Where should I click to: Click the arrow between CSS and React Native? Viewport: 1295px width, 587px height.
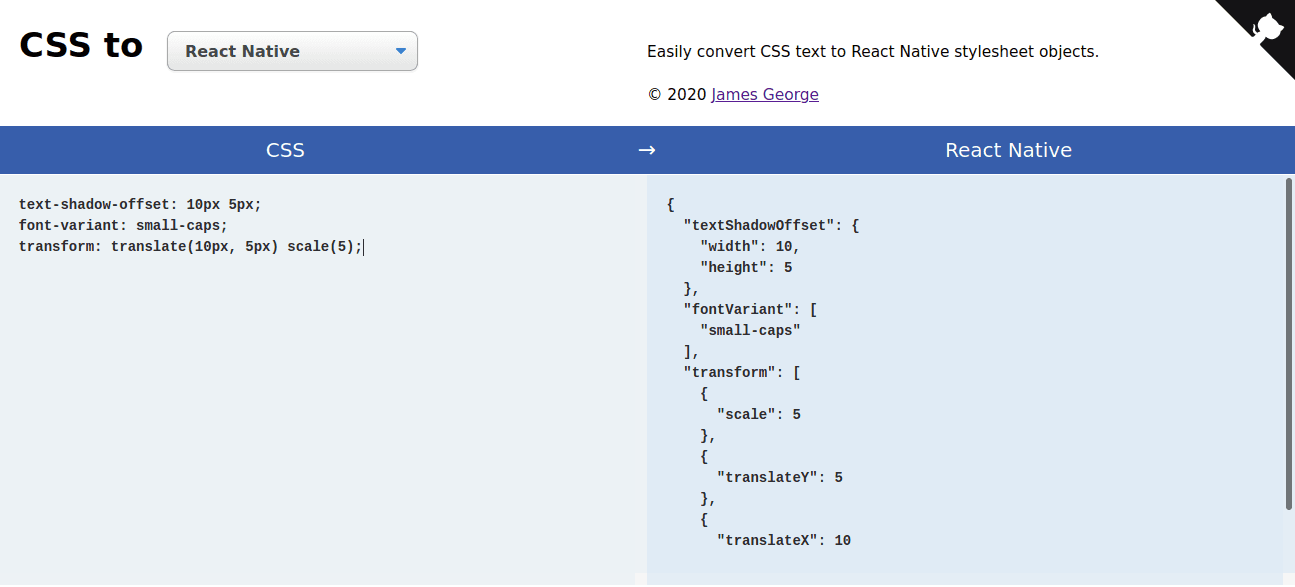click(x=647, y=150)
